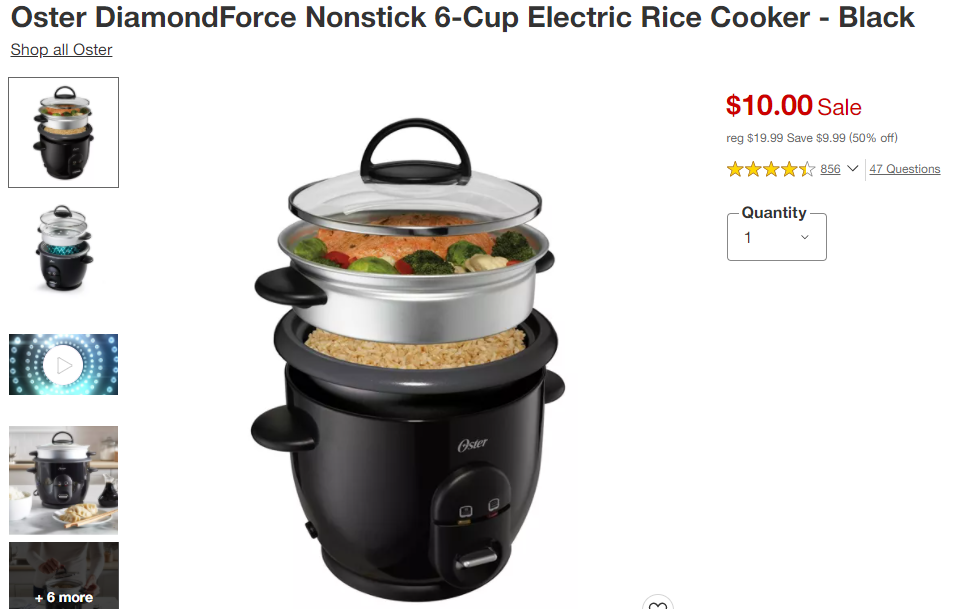961x609 pixels.
Task: Play the product video thumbnail
Action: (64, 365)
